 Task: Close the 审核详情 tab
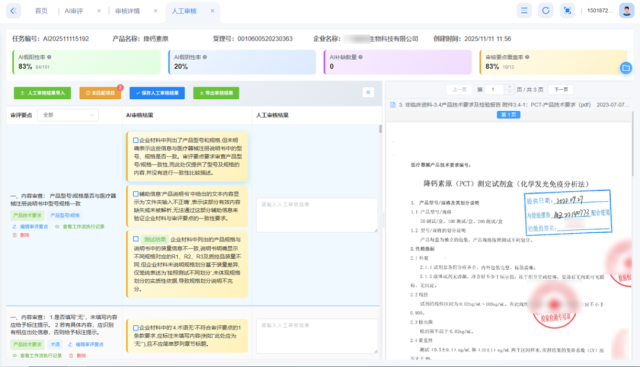pos(156,11)
